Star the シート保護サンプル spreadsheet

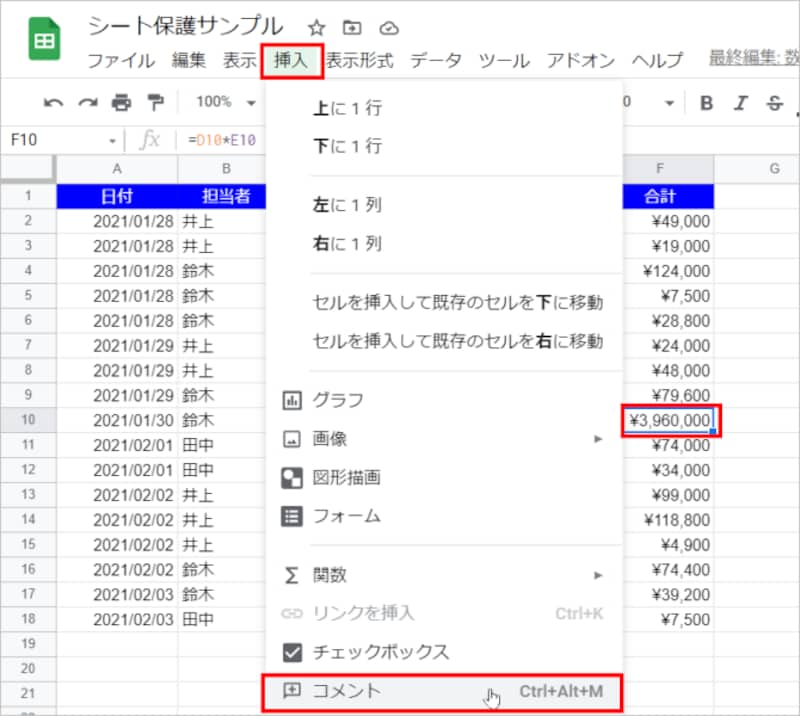(316, 29)
